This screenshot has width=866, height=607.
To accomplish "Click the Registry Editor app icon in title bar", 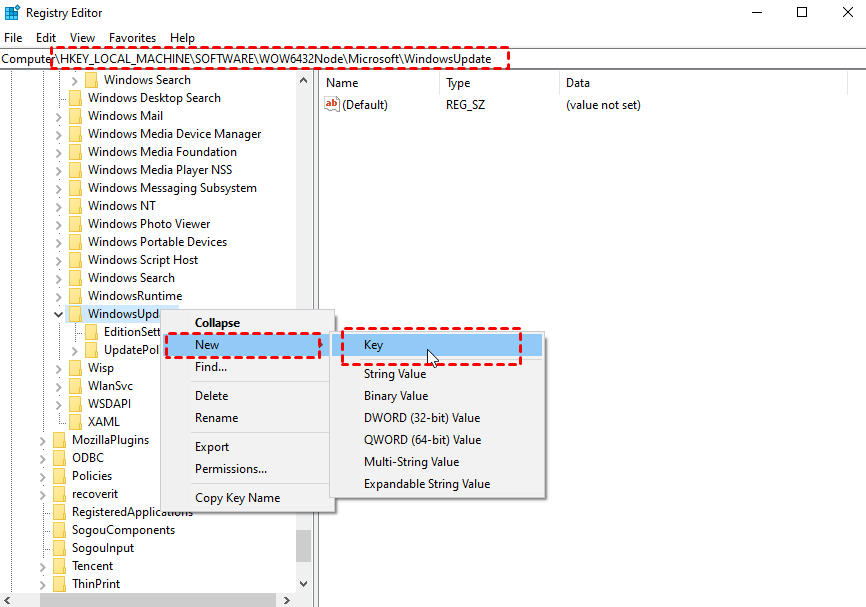I will click(x=12, y=12).
